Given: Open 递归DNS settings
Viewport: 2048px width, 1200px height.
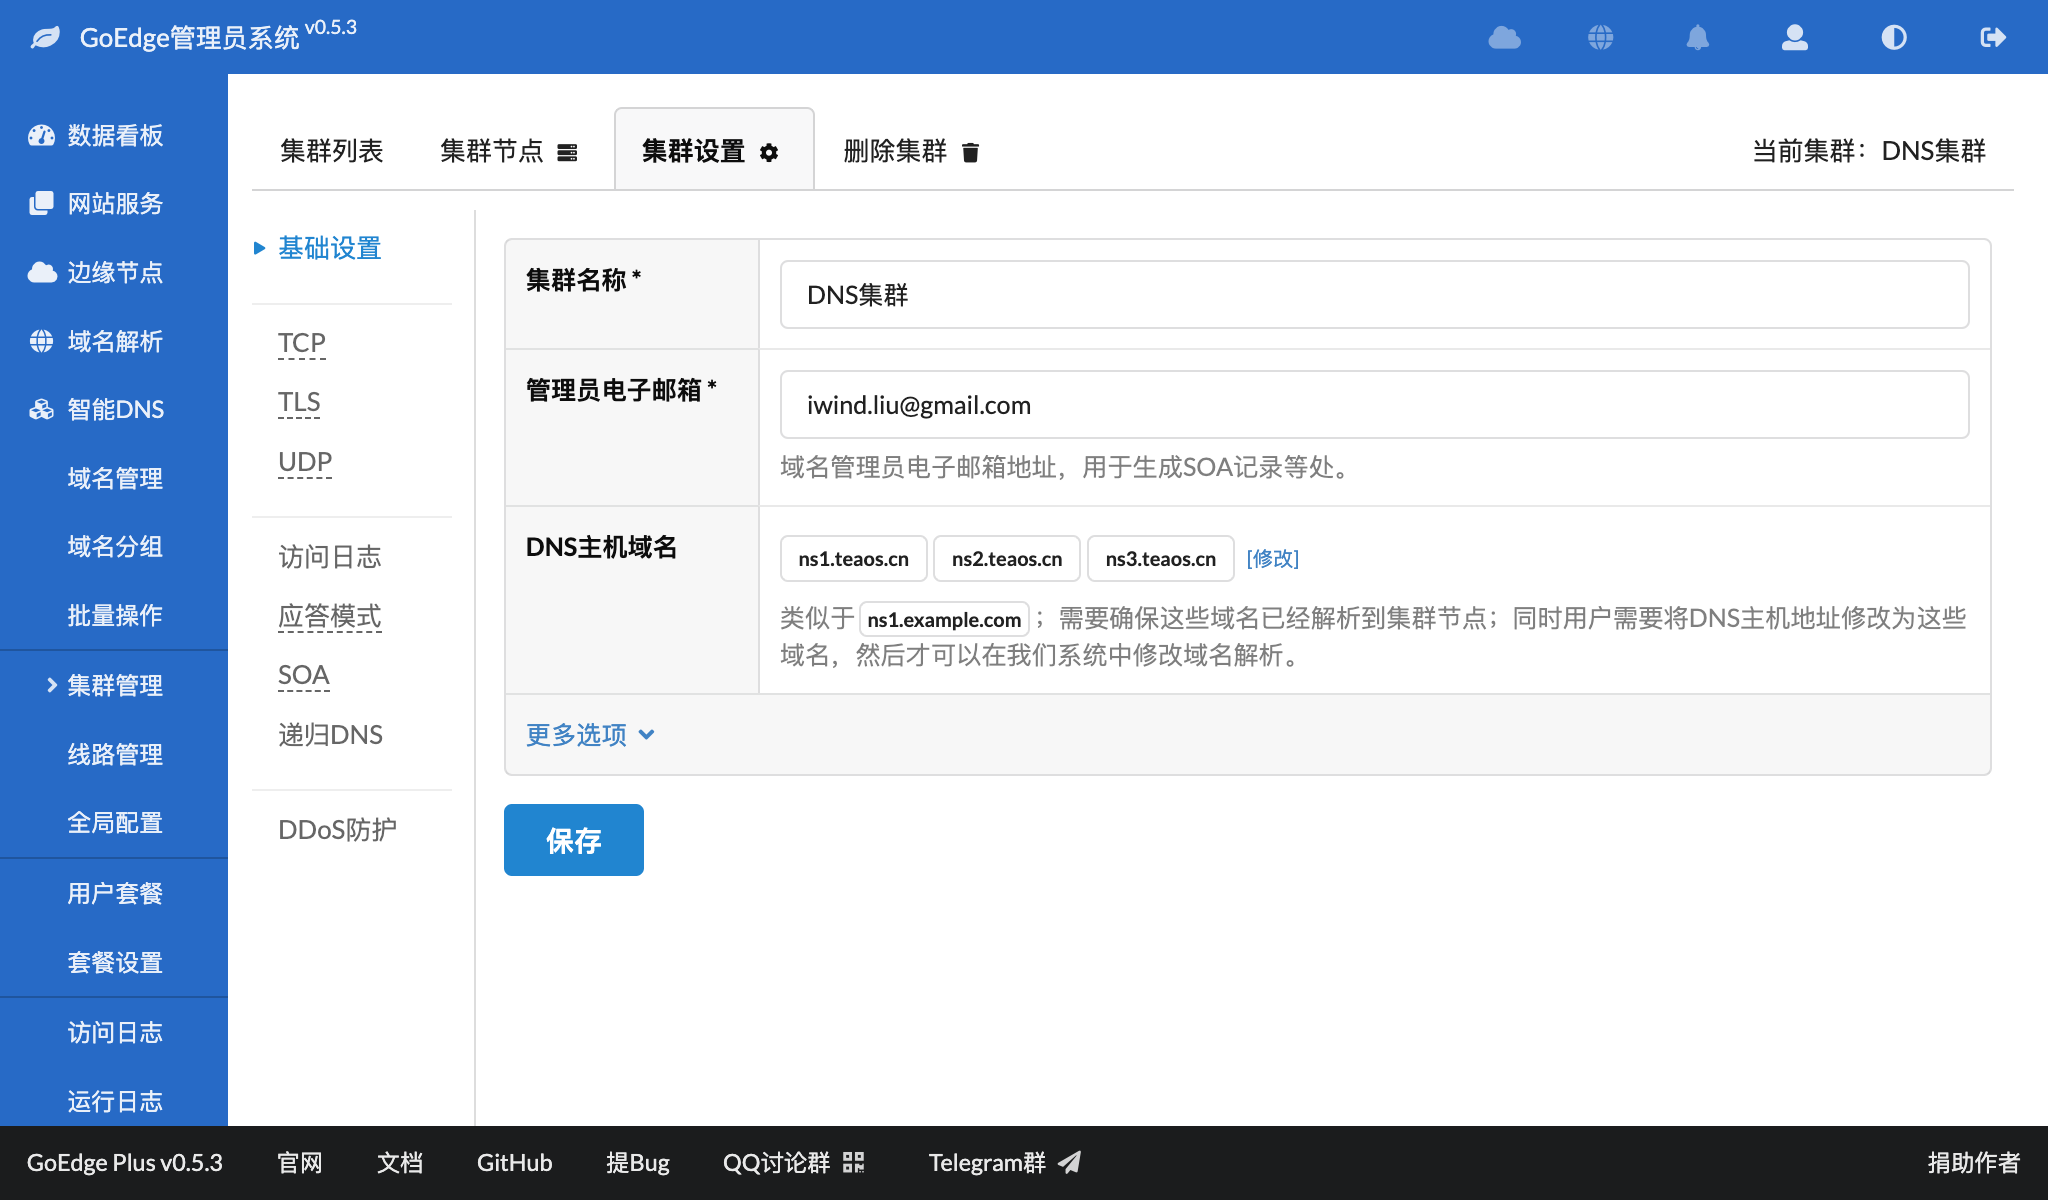Looking at the screenshot, I should (331, 735).
